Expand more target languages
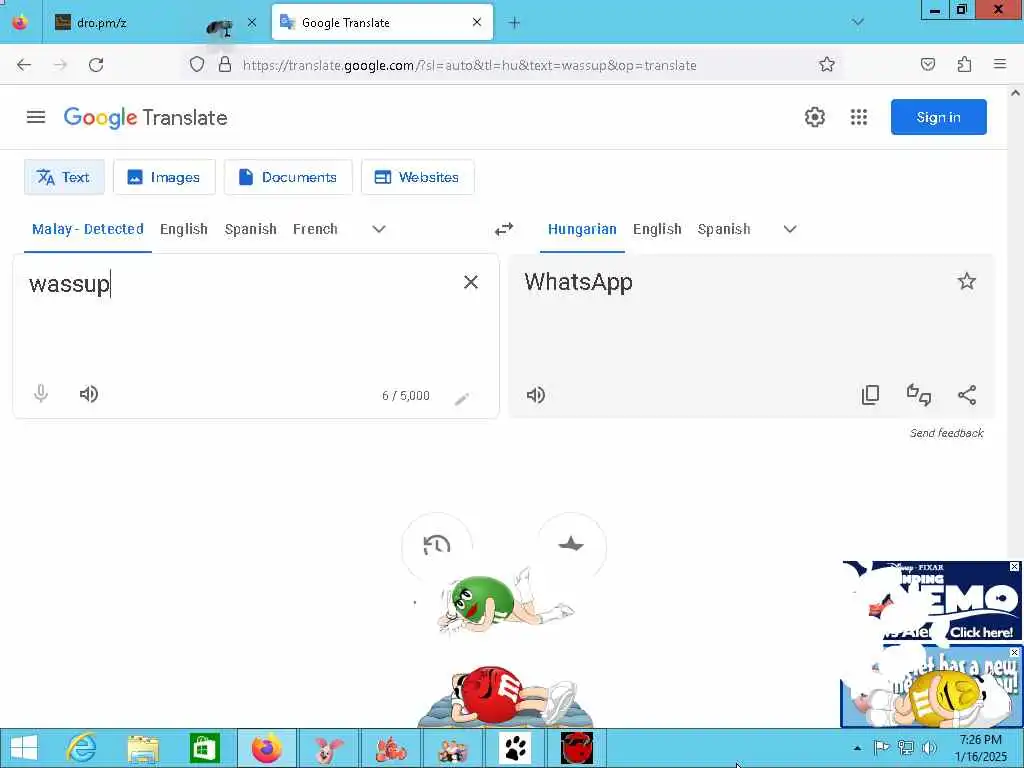The height and width of the screenshot is (768, 1024). 790,229
